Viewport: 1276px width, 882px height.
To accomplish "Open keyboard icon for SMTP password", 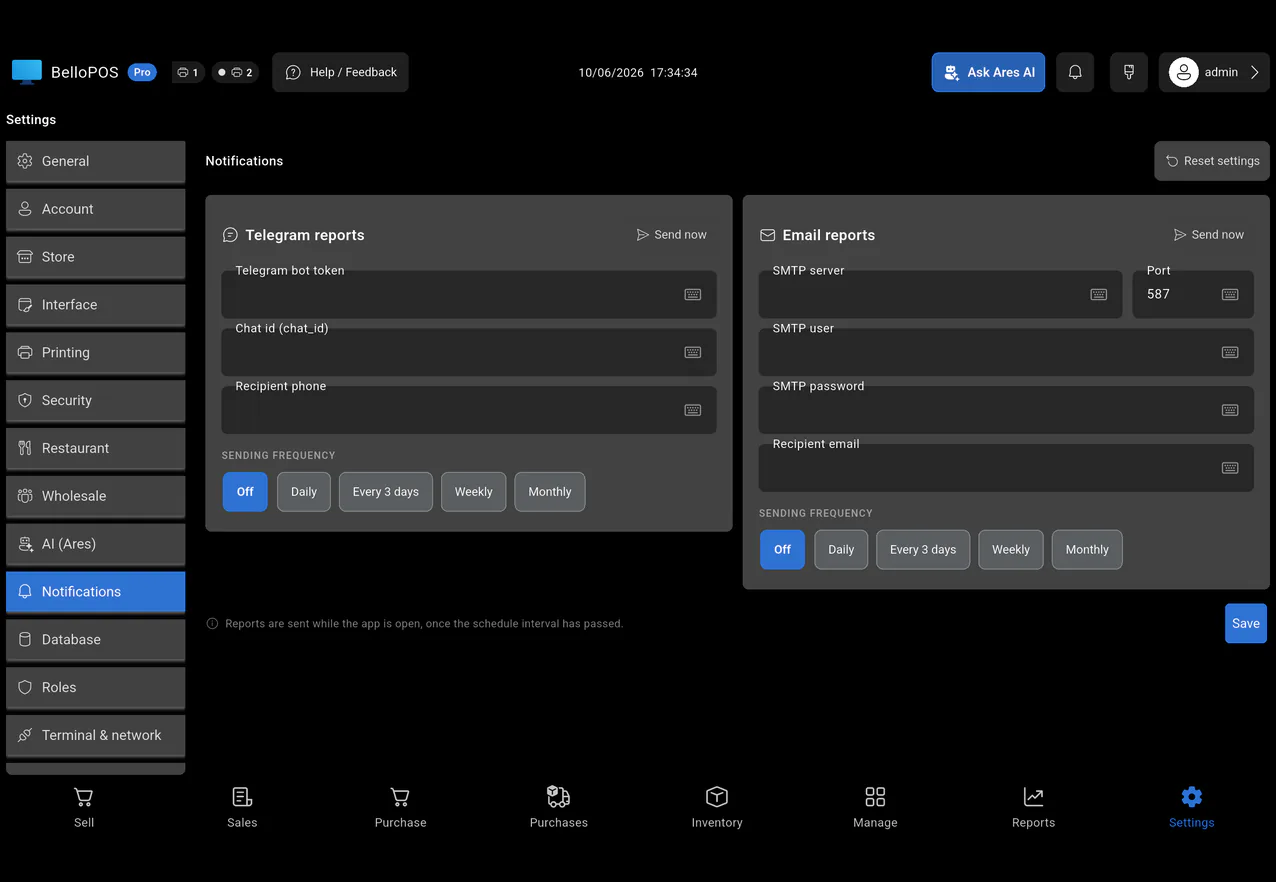I will coord(1230,410).
